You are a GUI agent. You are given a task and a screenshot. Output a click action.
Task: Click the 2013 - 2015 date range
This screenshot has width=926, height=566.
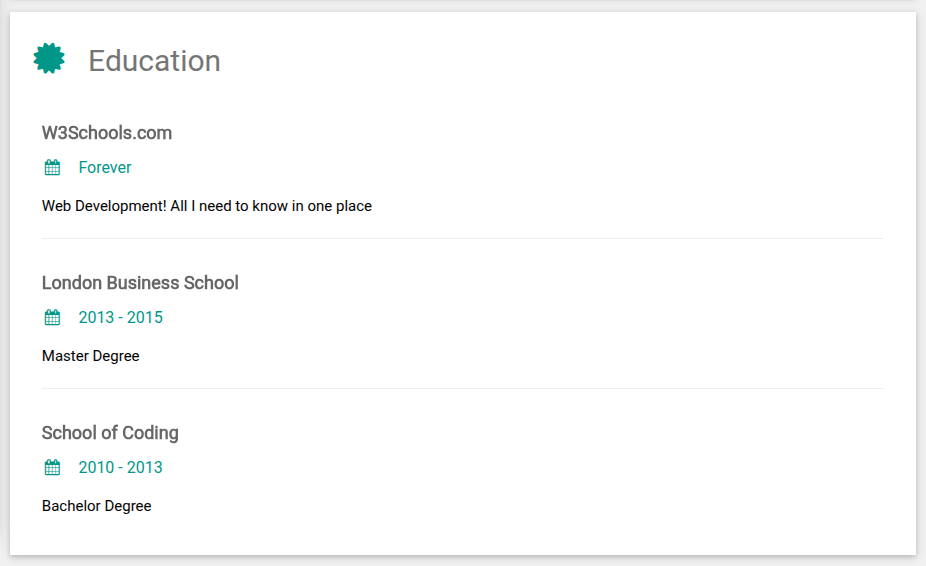[120, 317]
